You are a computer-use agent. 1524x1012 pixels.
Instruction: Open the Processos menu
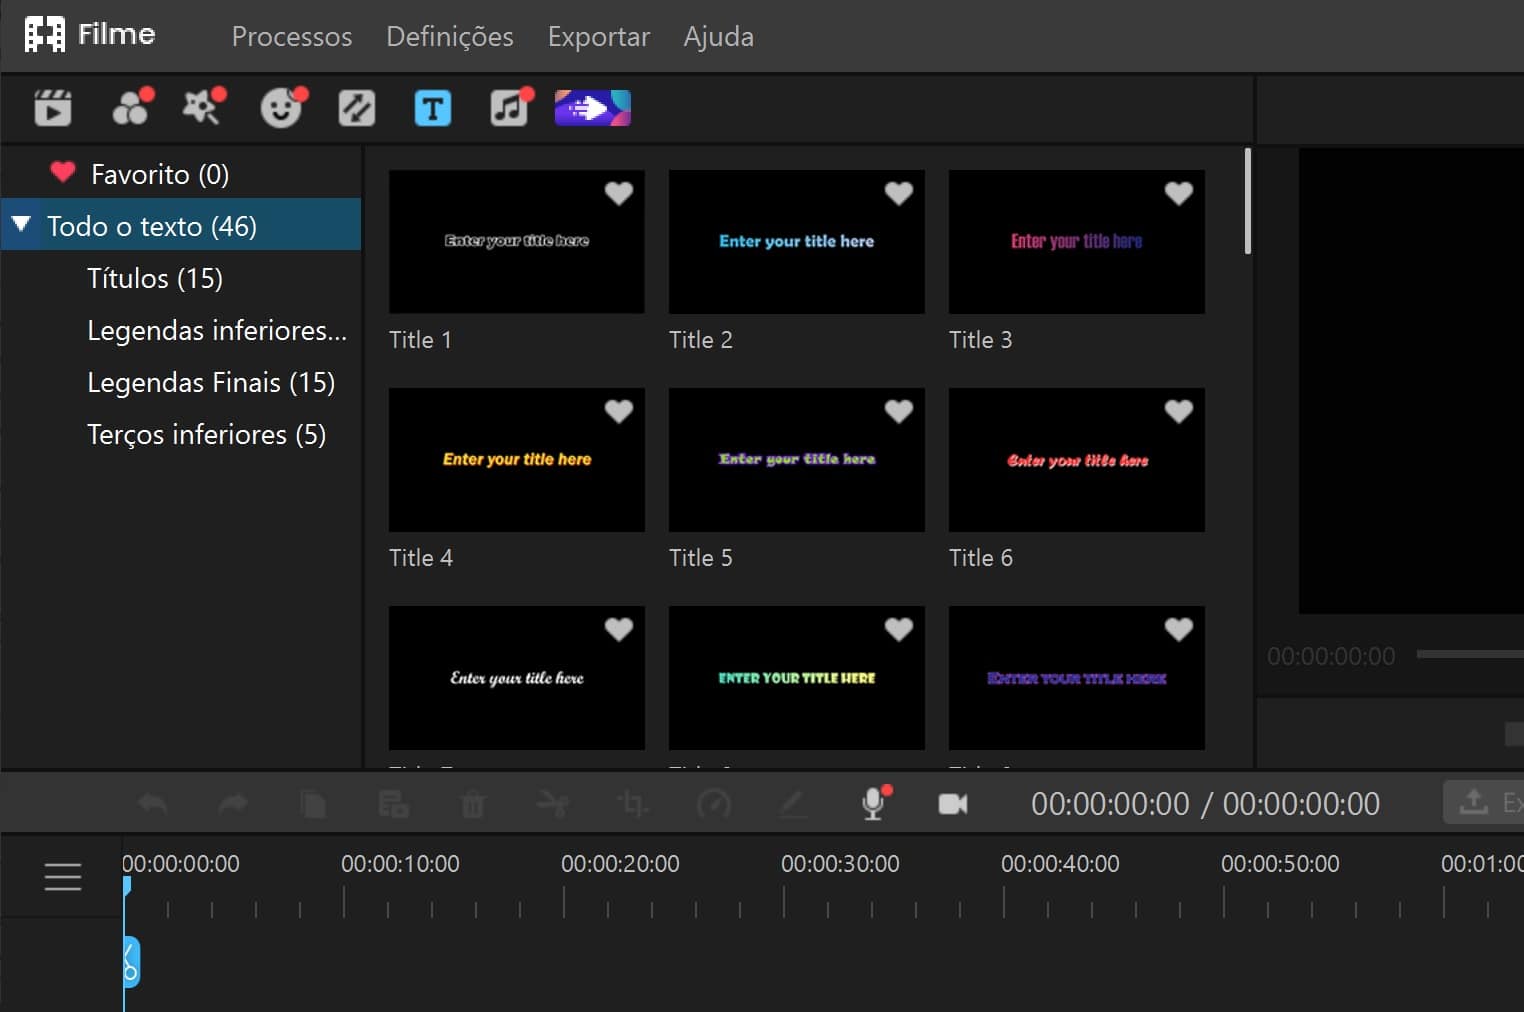point(292,36)
